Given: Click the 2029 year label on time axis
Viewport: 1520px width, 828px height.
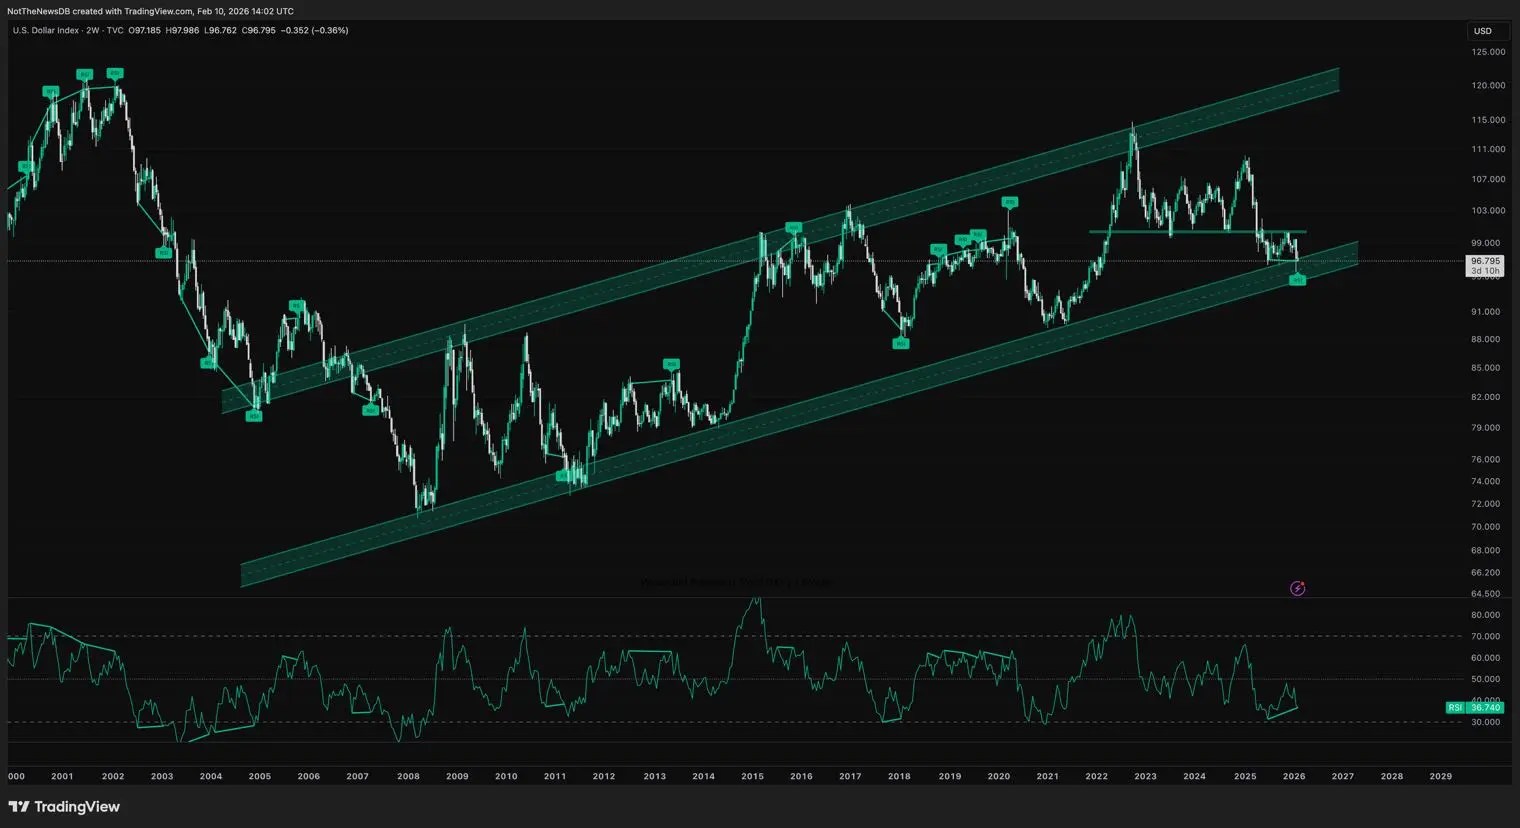Looking at the screenshot, I should (1441, 776).
